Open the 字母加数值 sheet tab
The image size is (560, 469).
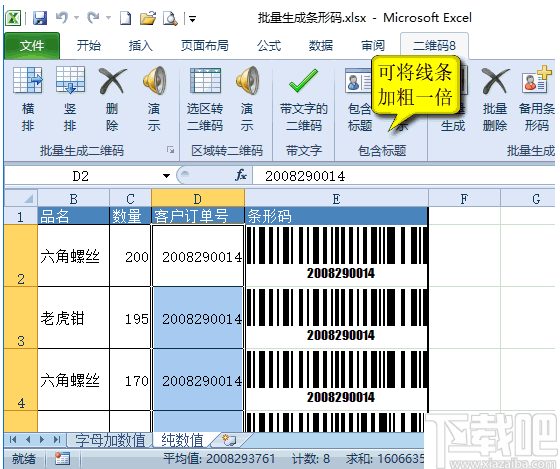(110, 440)
